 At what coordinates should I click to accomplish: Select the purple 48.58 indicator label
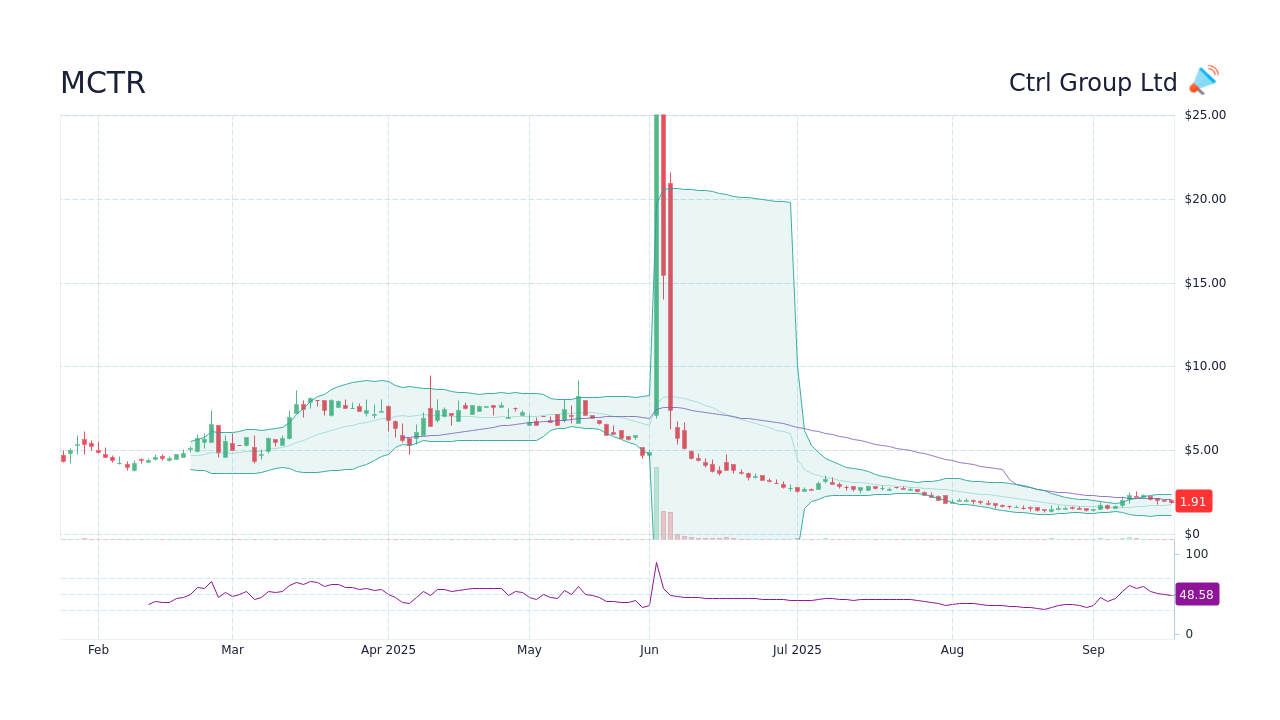pyautogui.click(x=1196, y=594)
